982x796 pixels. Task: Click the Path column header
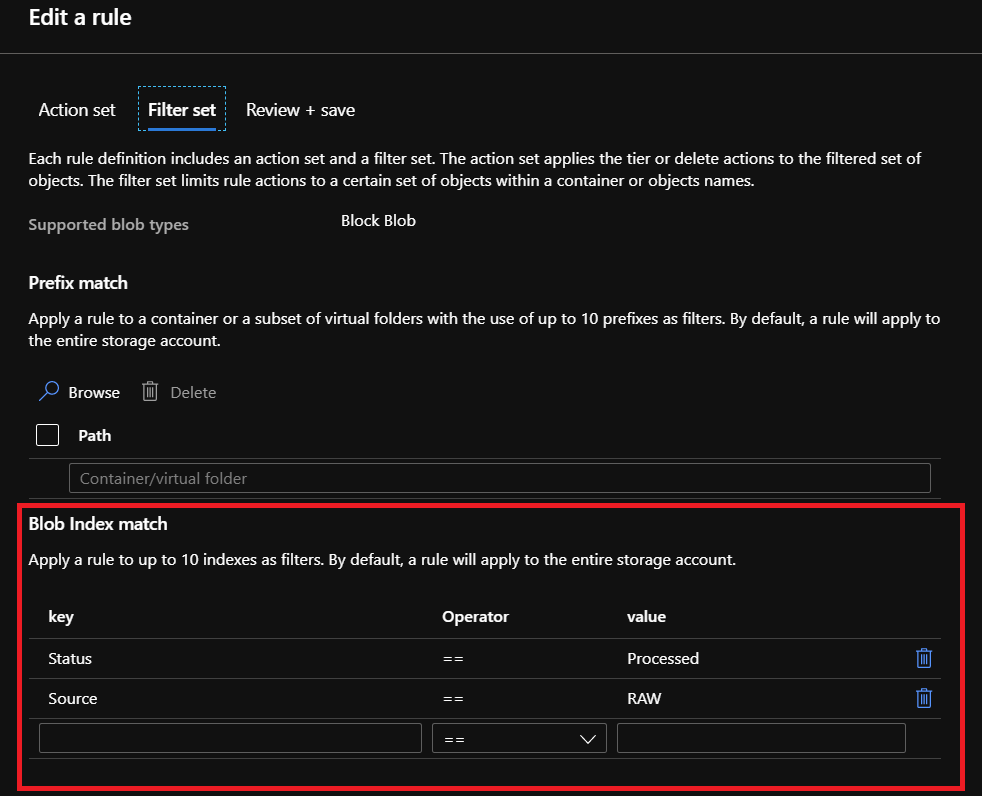coord(95,435)
